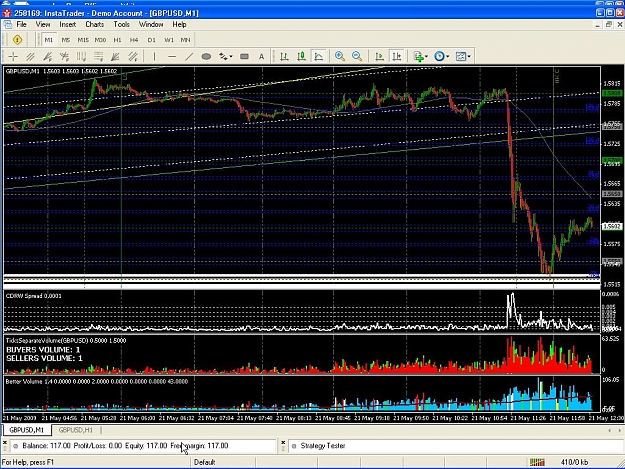The width and height of the screenshot is (625, 469).
Task: Click the Better Volume indicator label
Action: click(x=96, y=381)
